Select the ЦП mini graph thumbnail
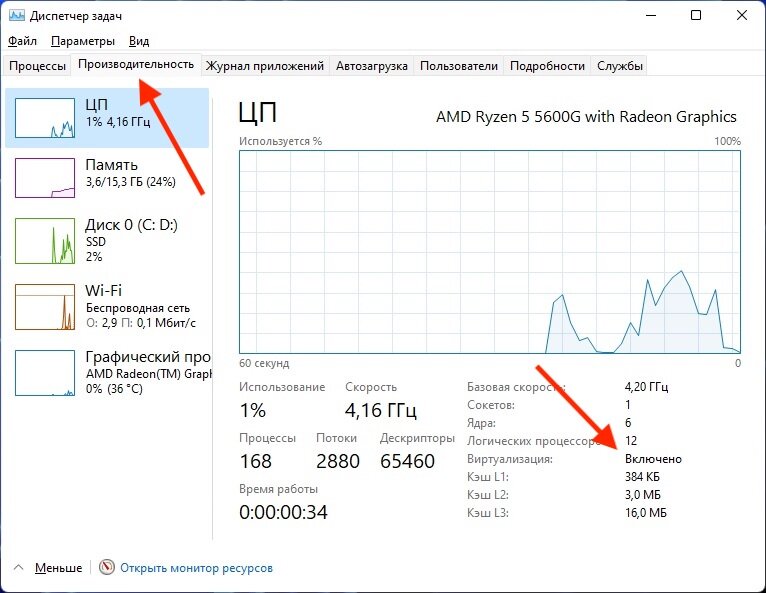The width and height of the screenshot is (766, 593). coord(45,118)
